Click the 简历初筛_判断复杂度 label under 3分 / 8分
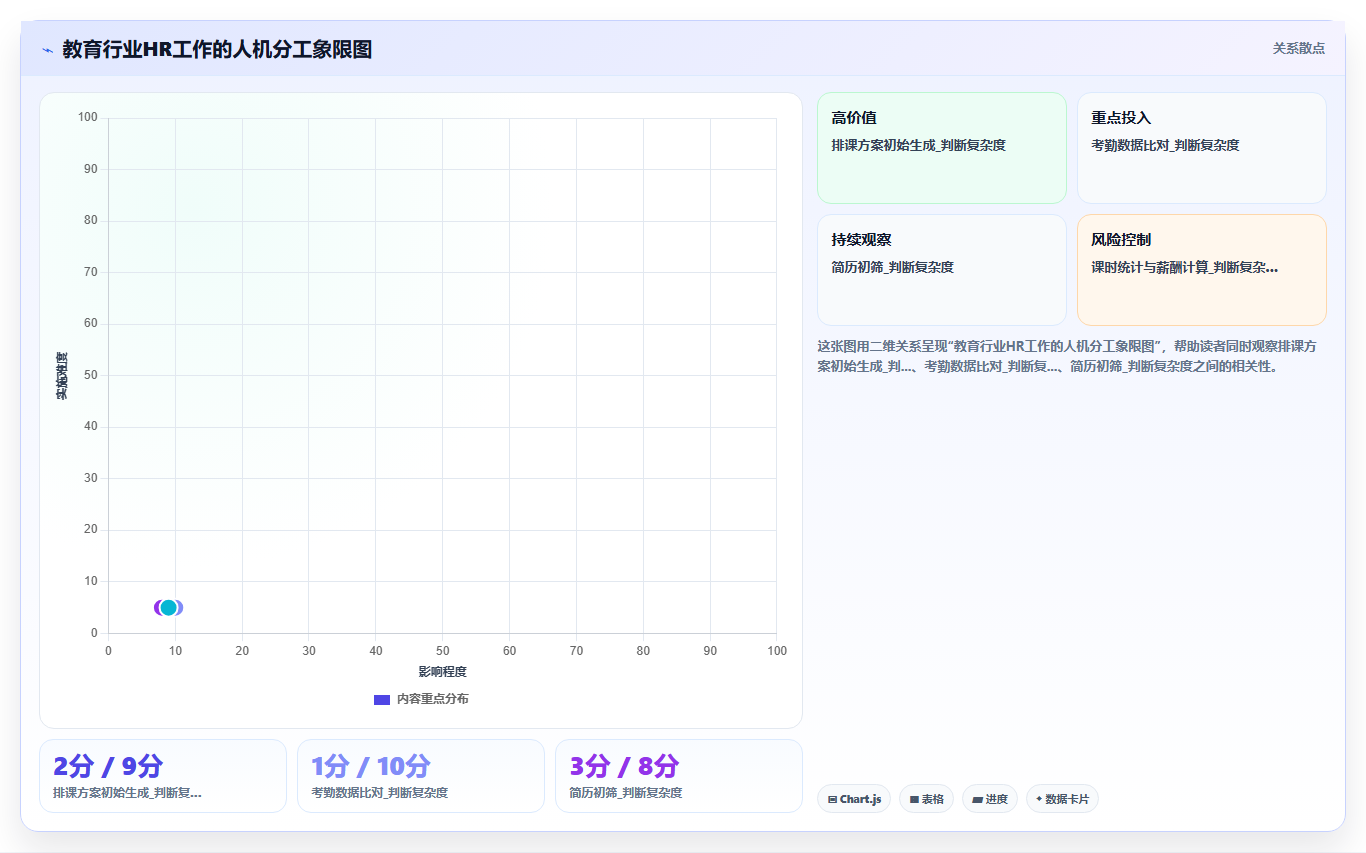 click(x=625, y=793)
